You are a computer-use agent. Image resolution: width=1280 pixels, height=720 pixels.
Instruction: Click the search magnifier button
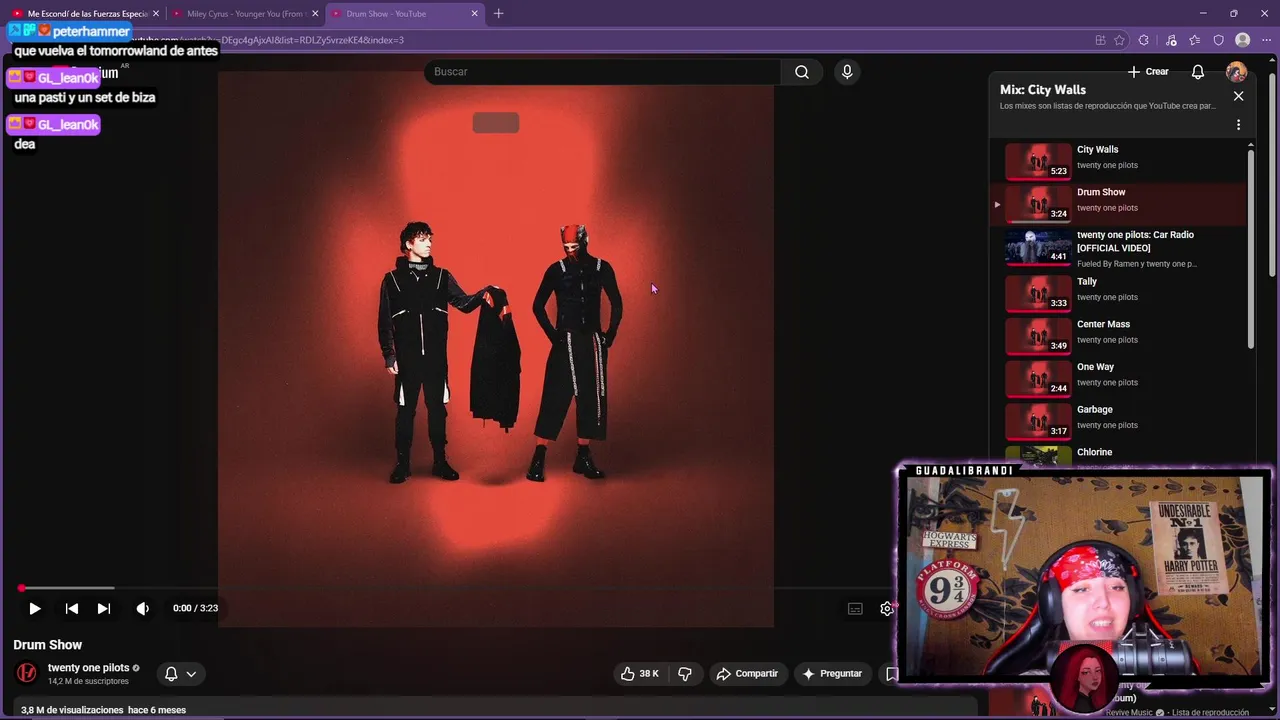pos(802,72)
